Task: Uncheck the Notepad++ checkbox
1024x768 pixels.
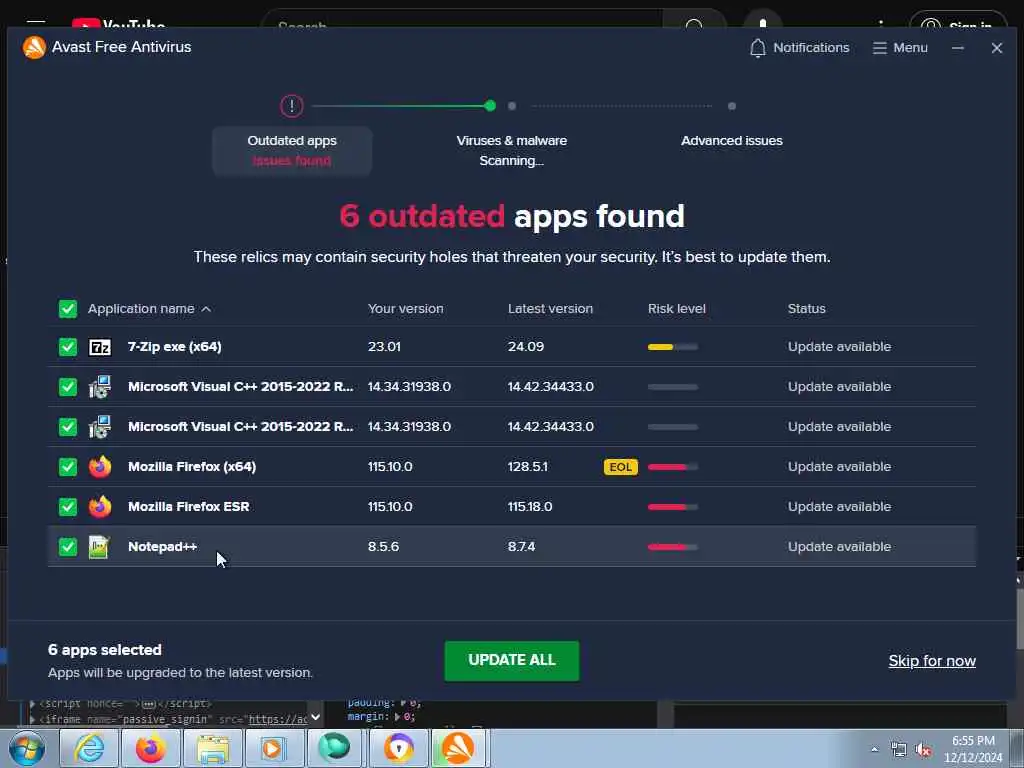Action: [68, 547]
